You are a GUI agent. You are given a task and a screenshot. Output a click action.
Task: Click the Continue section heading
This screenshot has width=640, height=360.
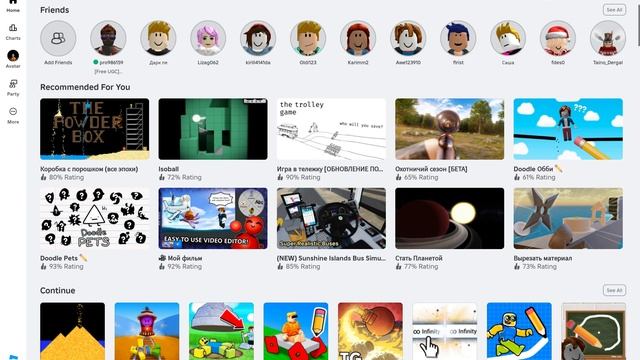(x=58, y=290)
